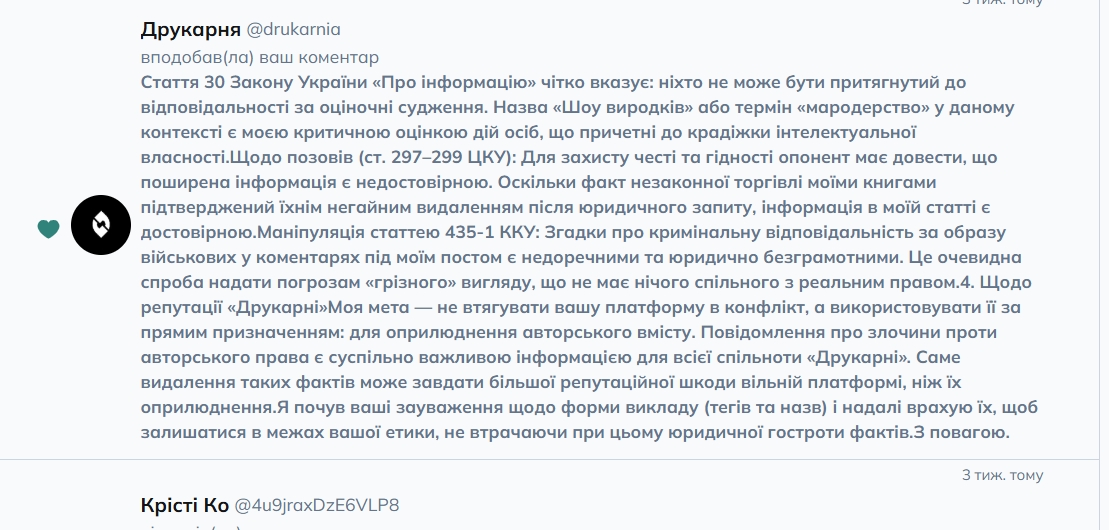Screen dimensions: 1109x530
Task: Click the line starting "видалення таких фактів"
Action: pos(546,382)
